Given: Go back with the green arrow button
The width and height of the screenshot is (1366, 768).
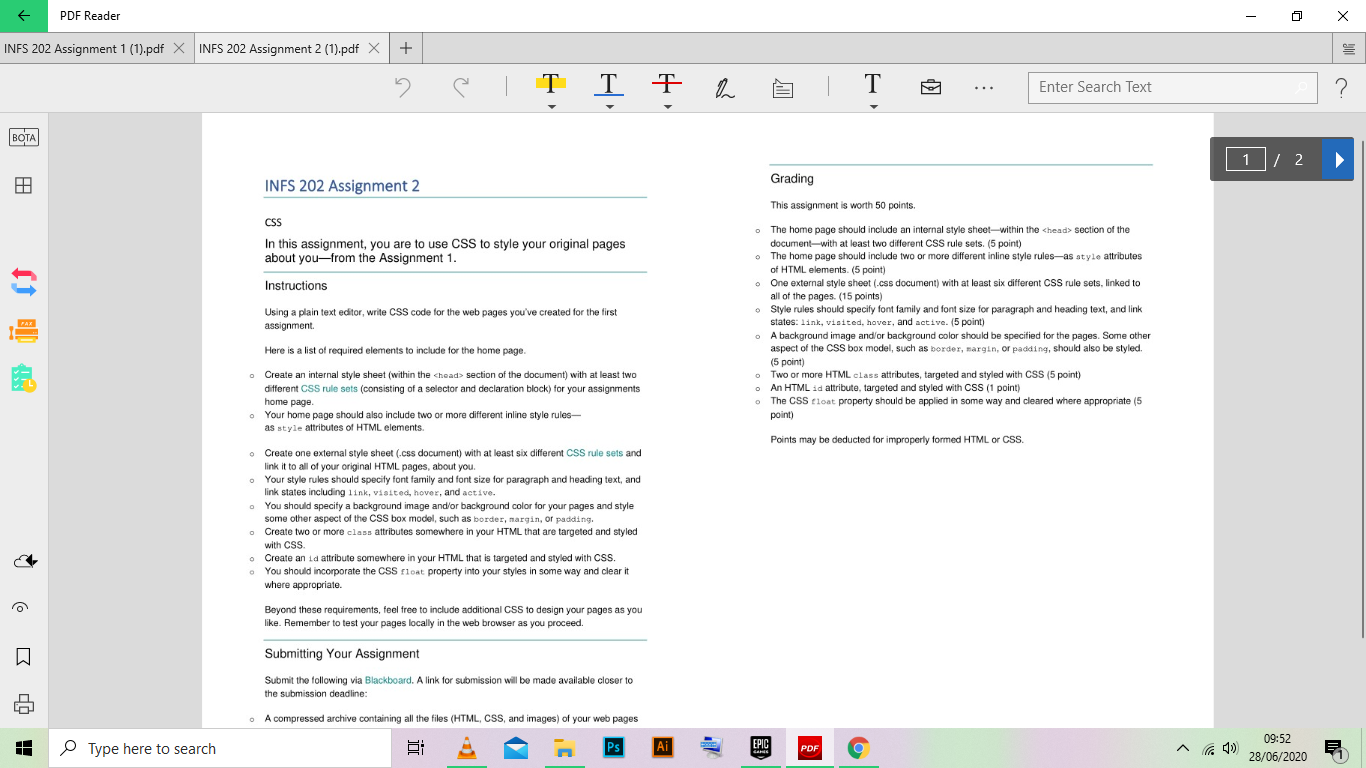Looking at the screenshot, I should click(x=24, y=16).
